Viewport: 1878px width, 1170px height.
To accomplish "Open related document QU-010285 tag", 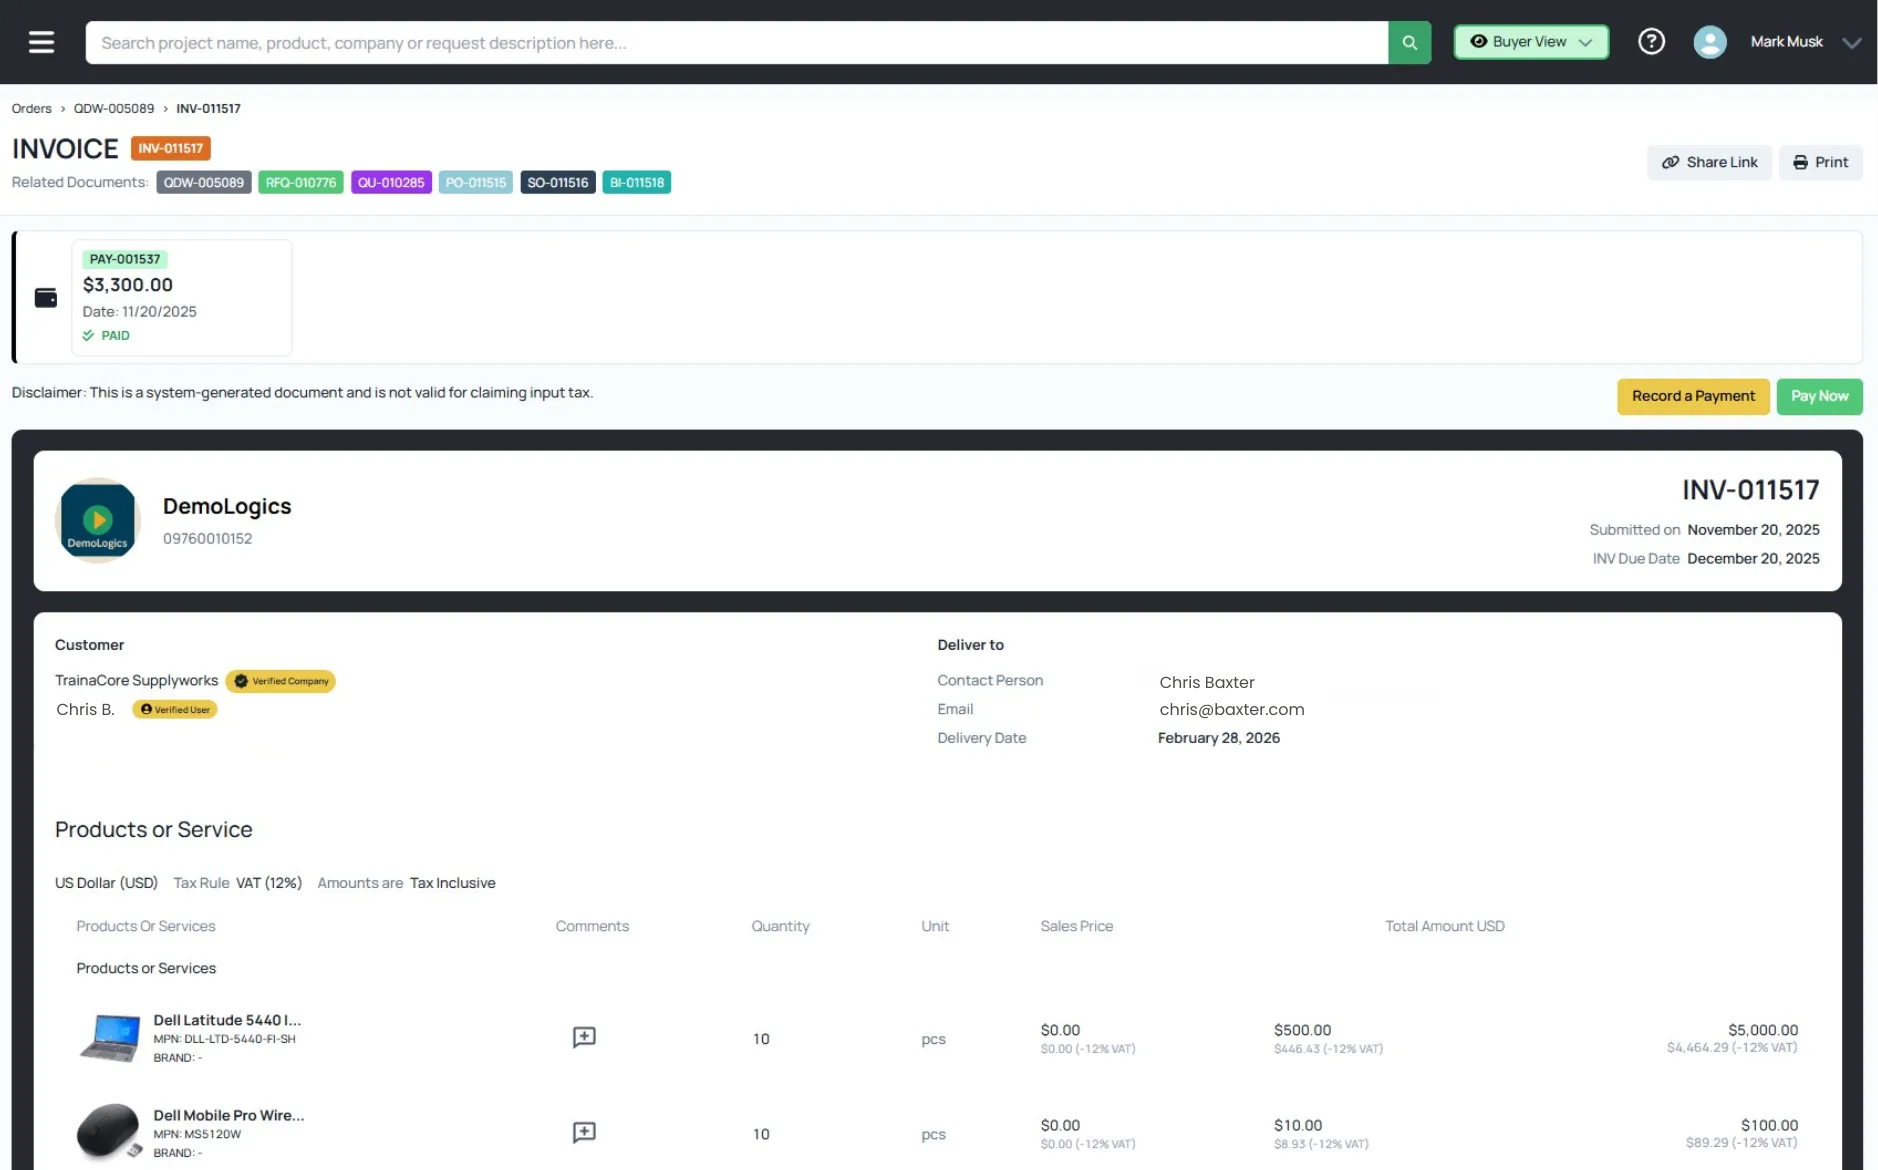I will click(391, 182).
